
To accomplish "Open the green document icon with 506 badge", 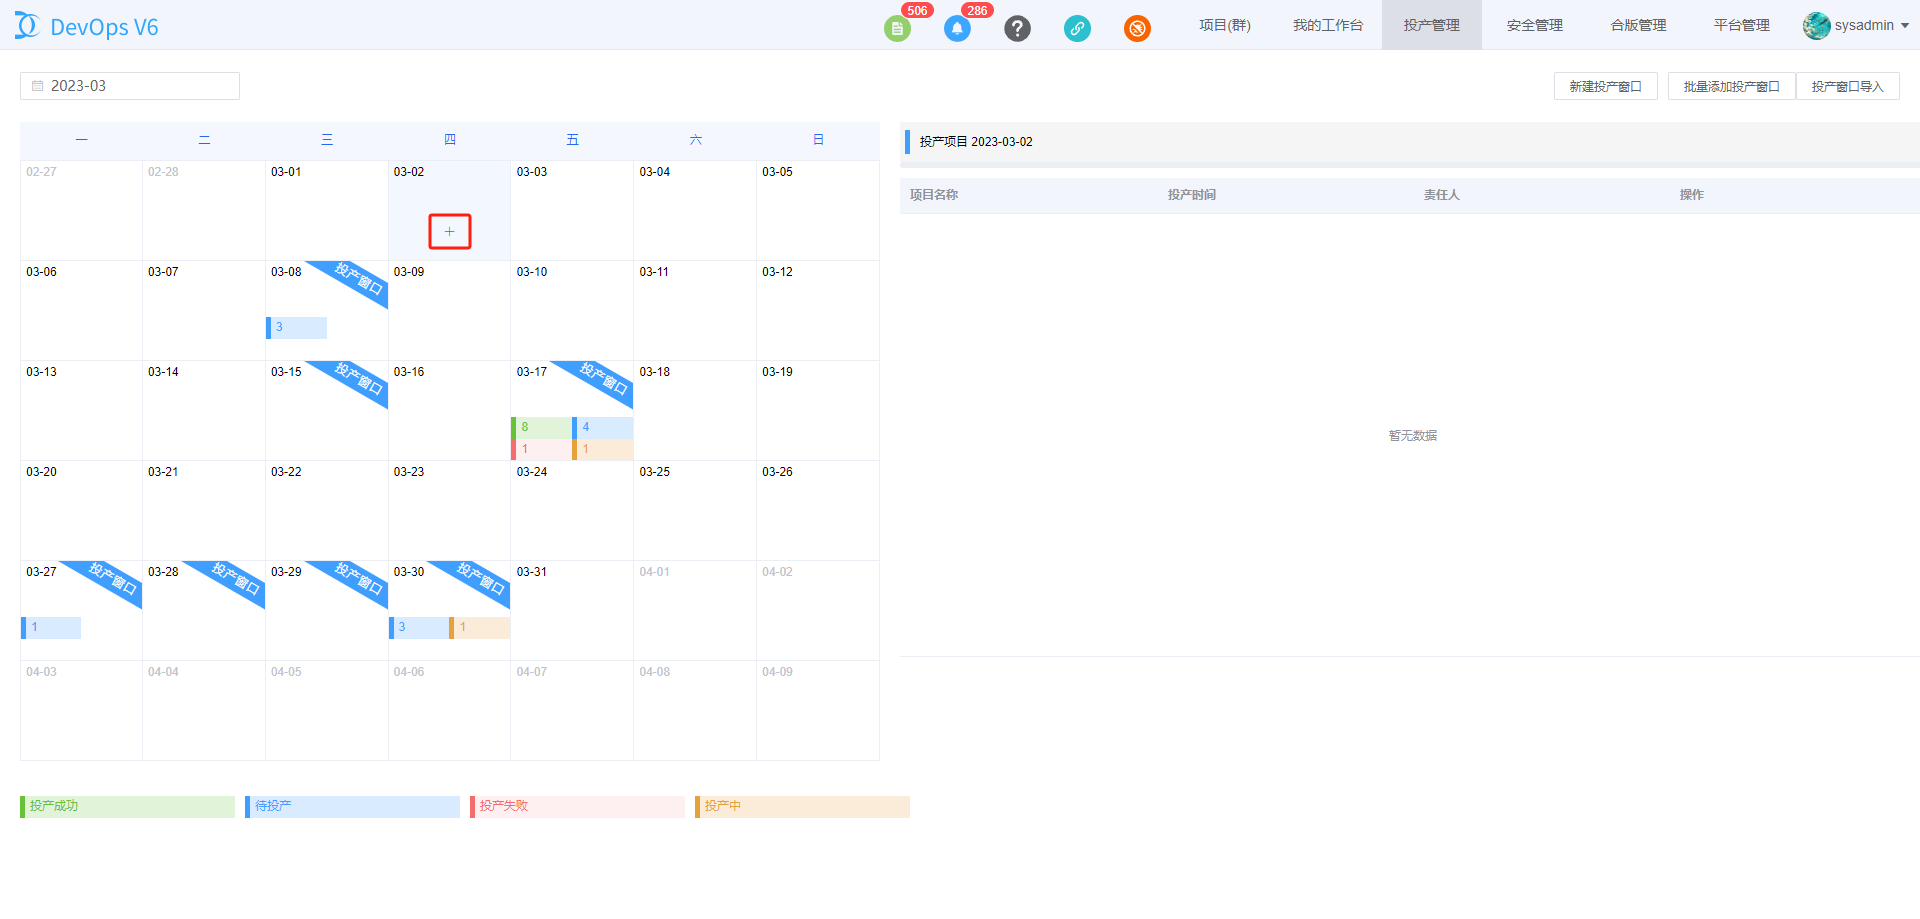I will click(897, 28).
